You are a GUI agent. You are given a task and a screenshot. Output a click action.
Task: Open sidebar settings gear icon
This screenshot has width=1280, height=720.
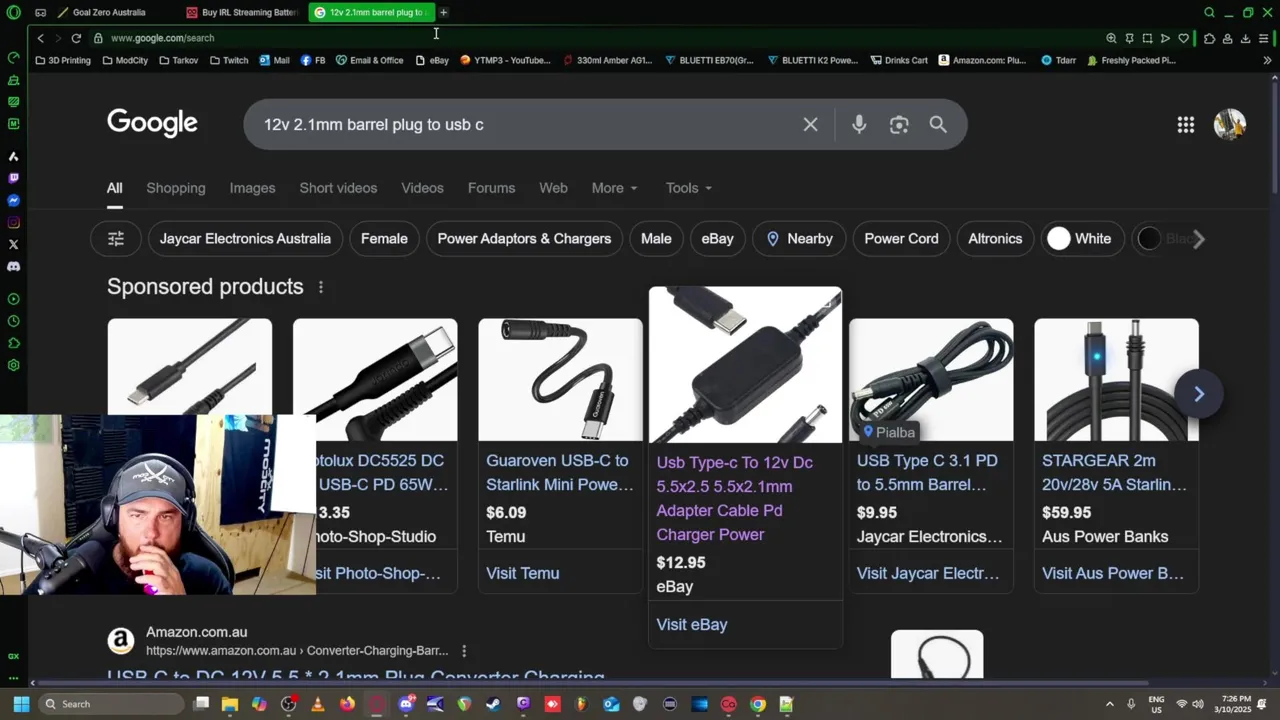13,365
